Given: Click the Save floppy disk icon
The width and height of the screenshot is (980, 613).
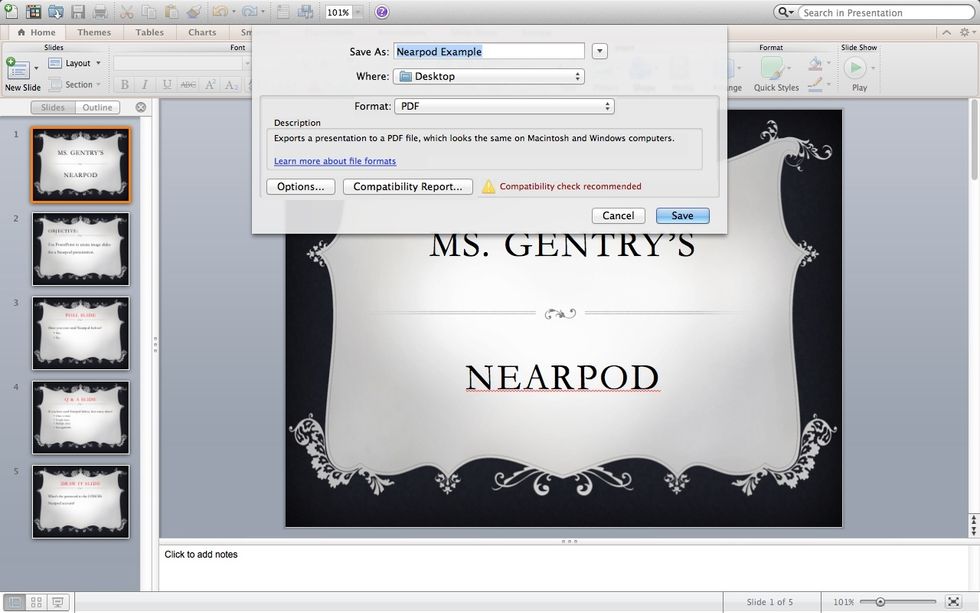Looking at the screenshot, I should (78, 11).
